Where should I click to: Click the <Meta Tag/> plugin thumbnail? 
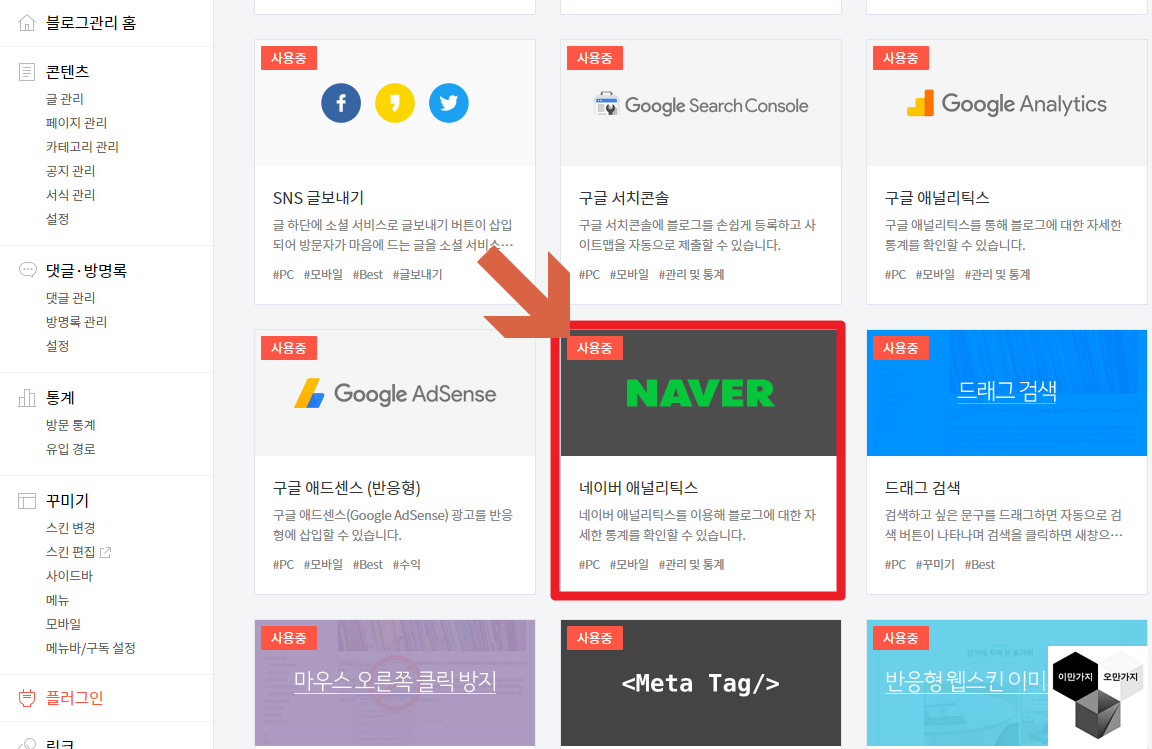coord(700,683)
